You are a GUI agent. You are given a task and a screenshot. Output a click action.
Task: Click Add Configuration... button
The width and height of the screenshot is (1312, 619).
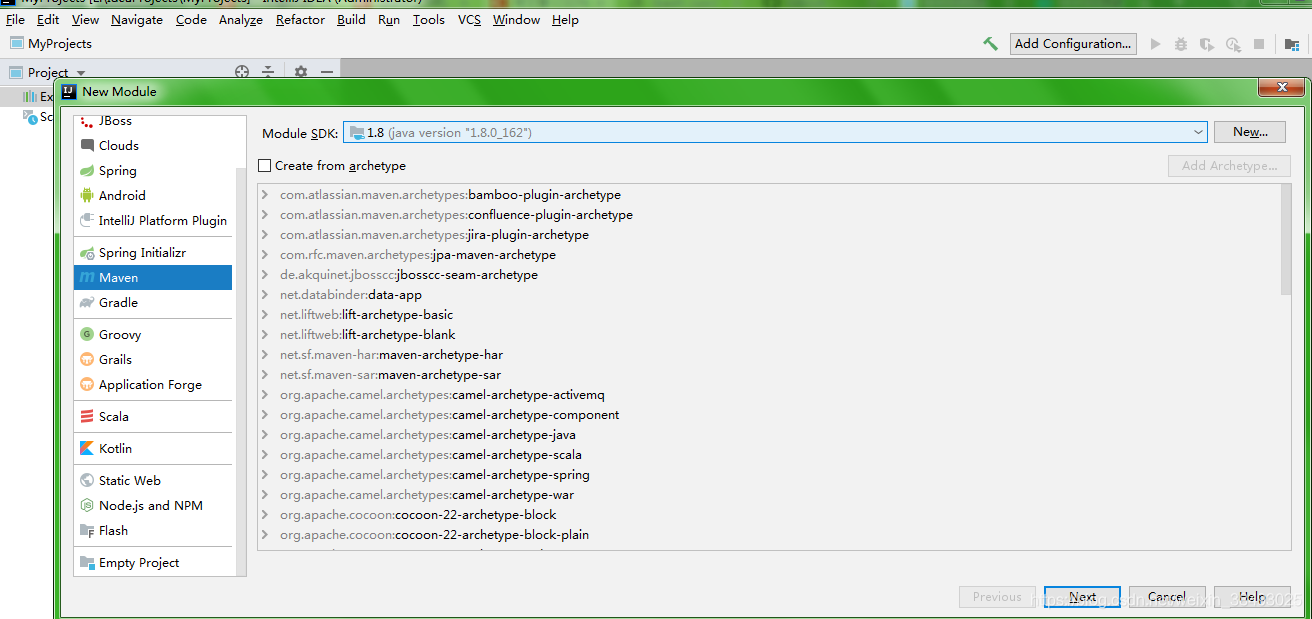click(1073, 44)
